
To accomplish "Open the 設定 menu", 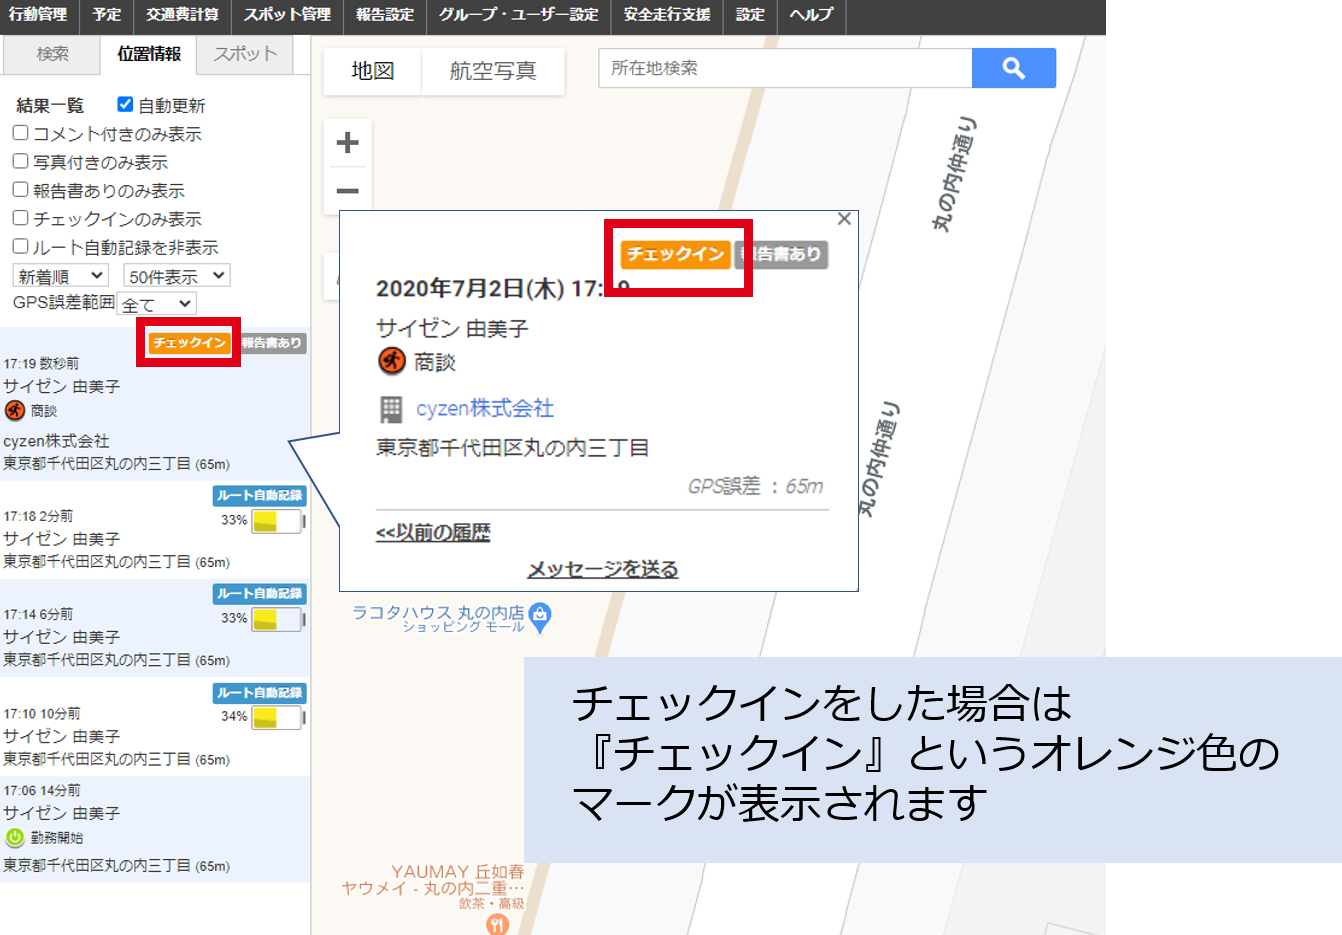I will (750, 15).
